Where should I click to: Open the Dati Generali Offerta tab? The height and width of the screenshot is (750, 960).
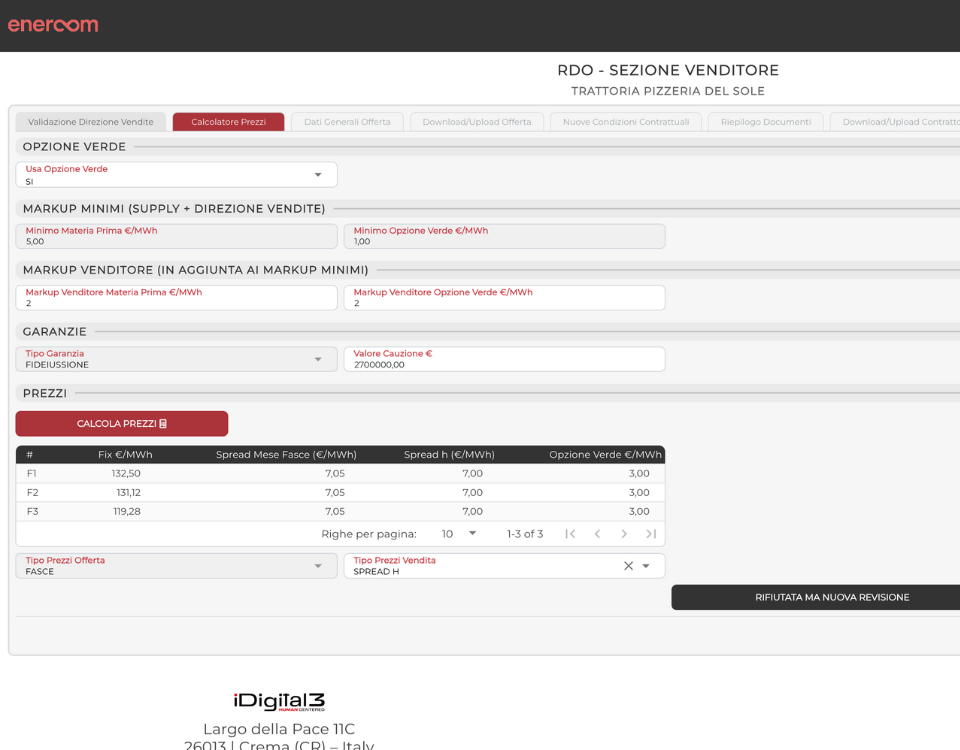coord(347,122)
